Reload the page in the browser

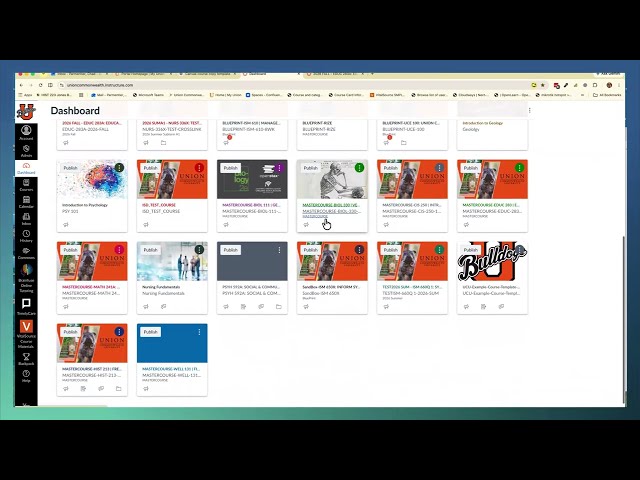pos(40,85)
